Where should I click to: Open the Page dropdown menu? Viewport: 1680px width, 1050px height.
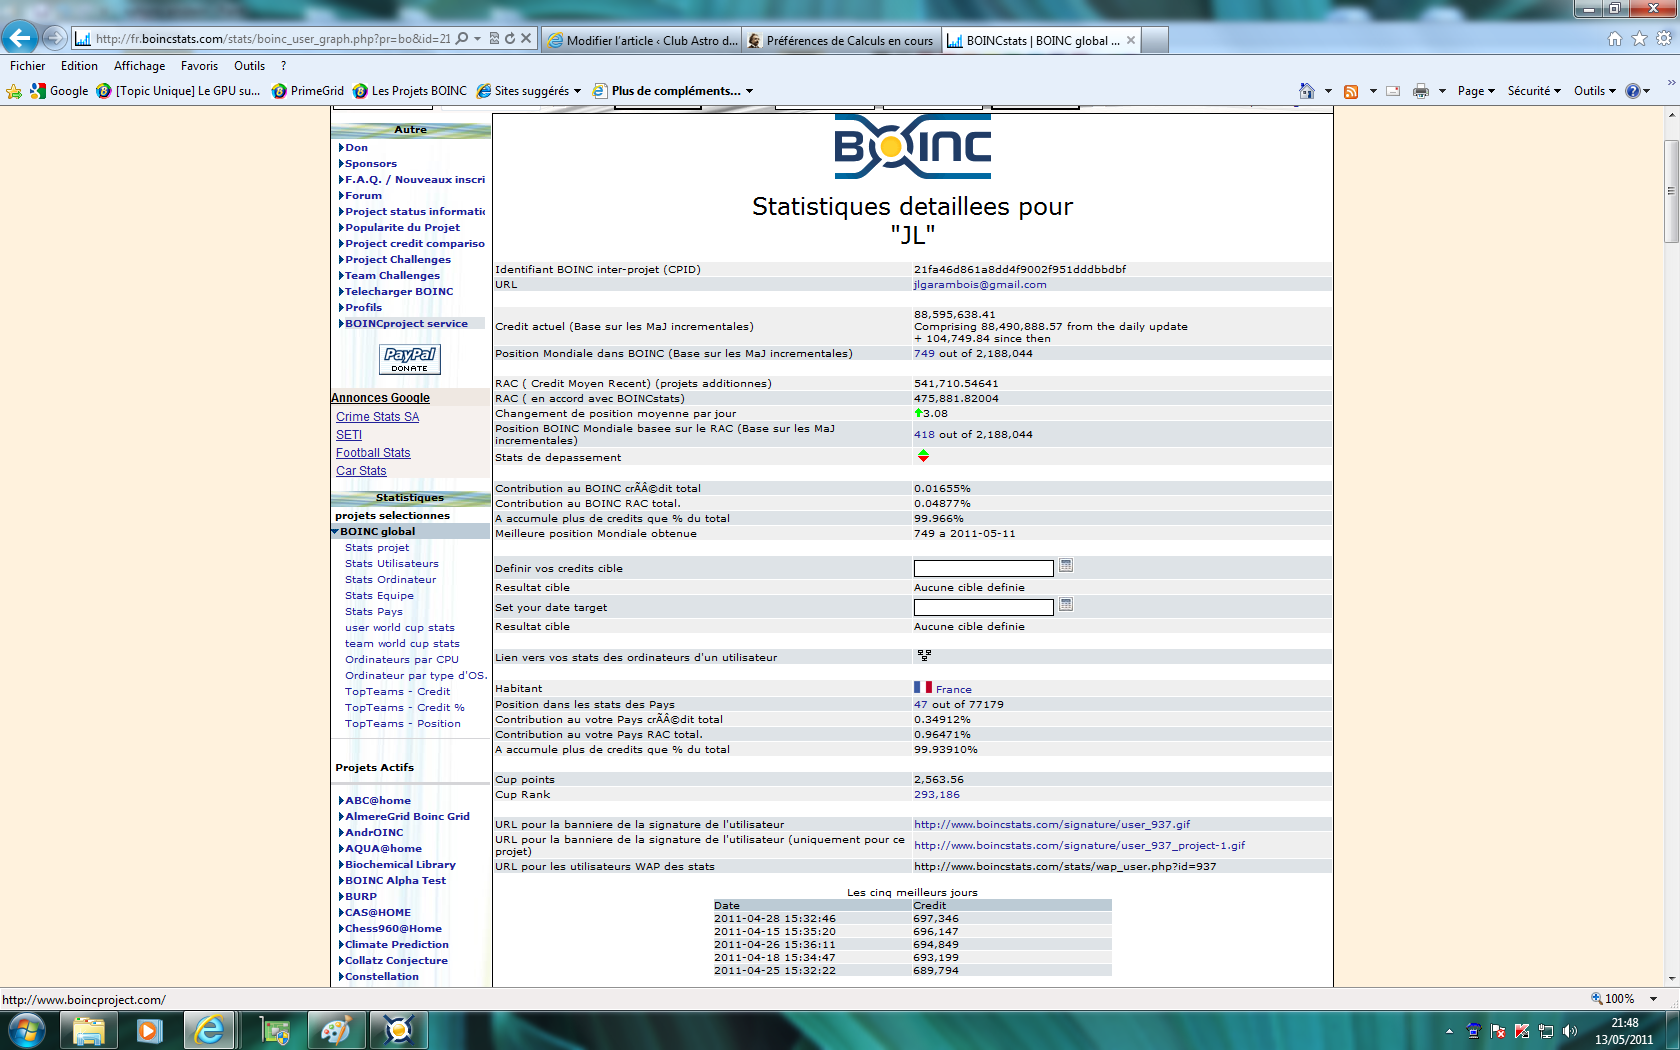pyautogui.click(x=1476, y=91)
